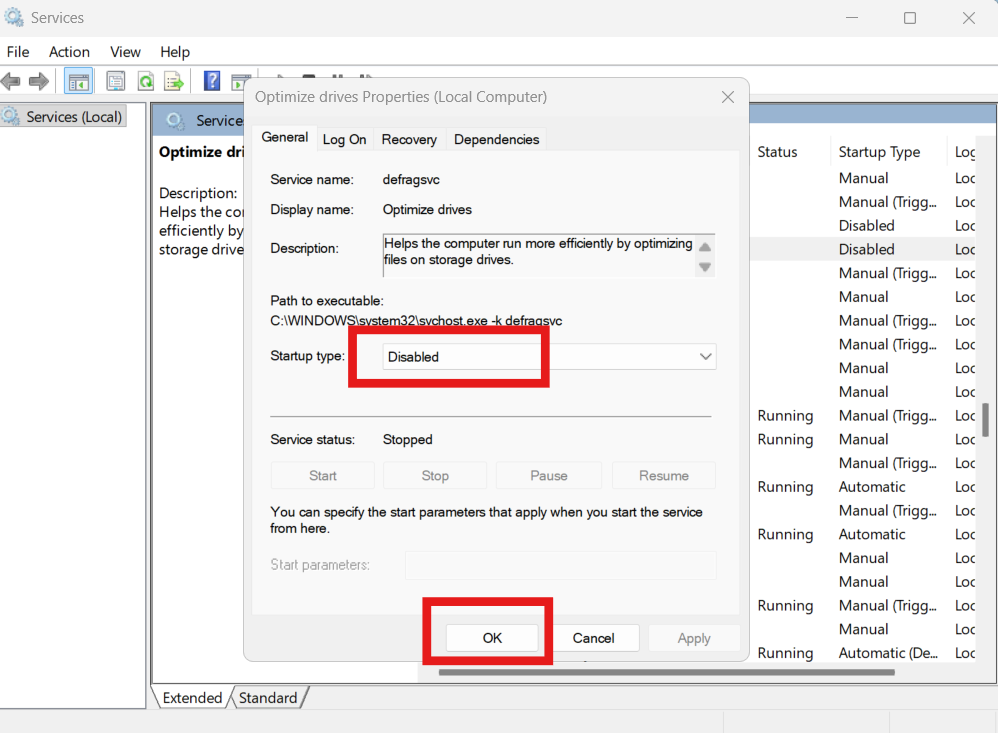Click the Show/Hide Action Pane icon

coord(241,81)
